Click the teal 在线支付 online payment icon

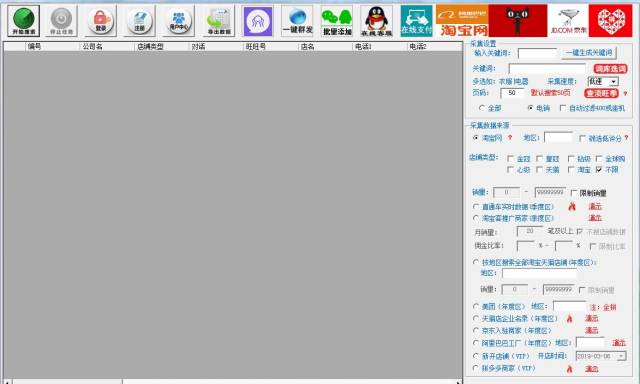[416, 20]
